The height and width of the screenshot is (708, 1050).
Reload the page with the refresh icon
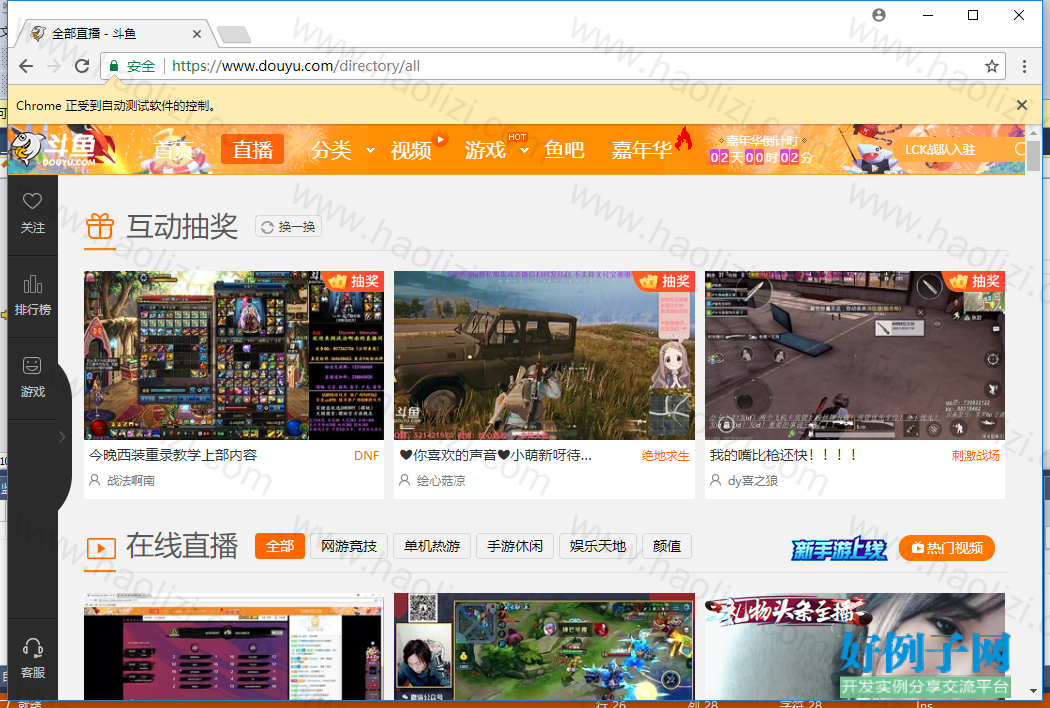click(82, 66)
